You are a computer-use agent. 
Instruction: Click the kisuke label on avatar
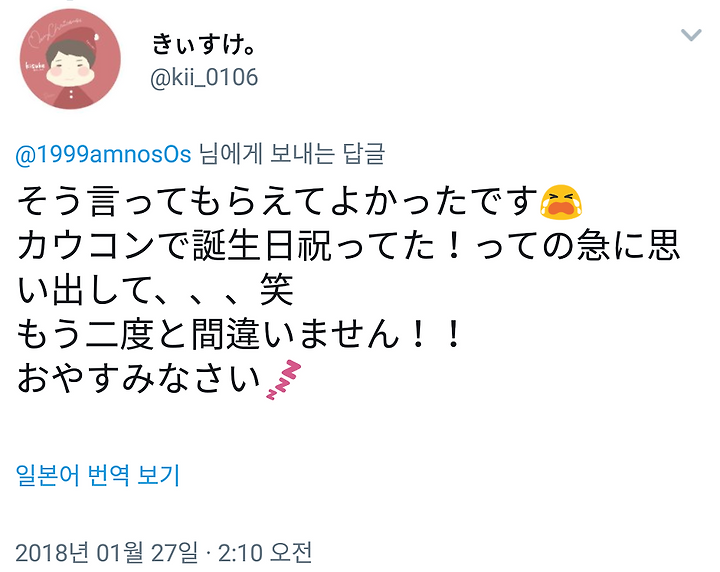35,66
